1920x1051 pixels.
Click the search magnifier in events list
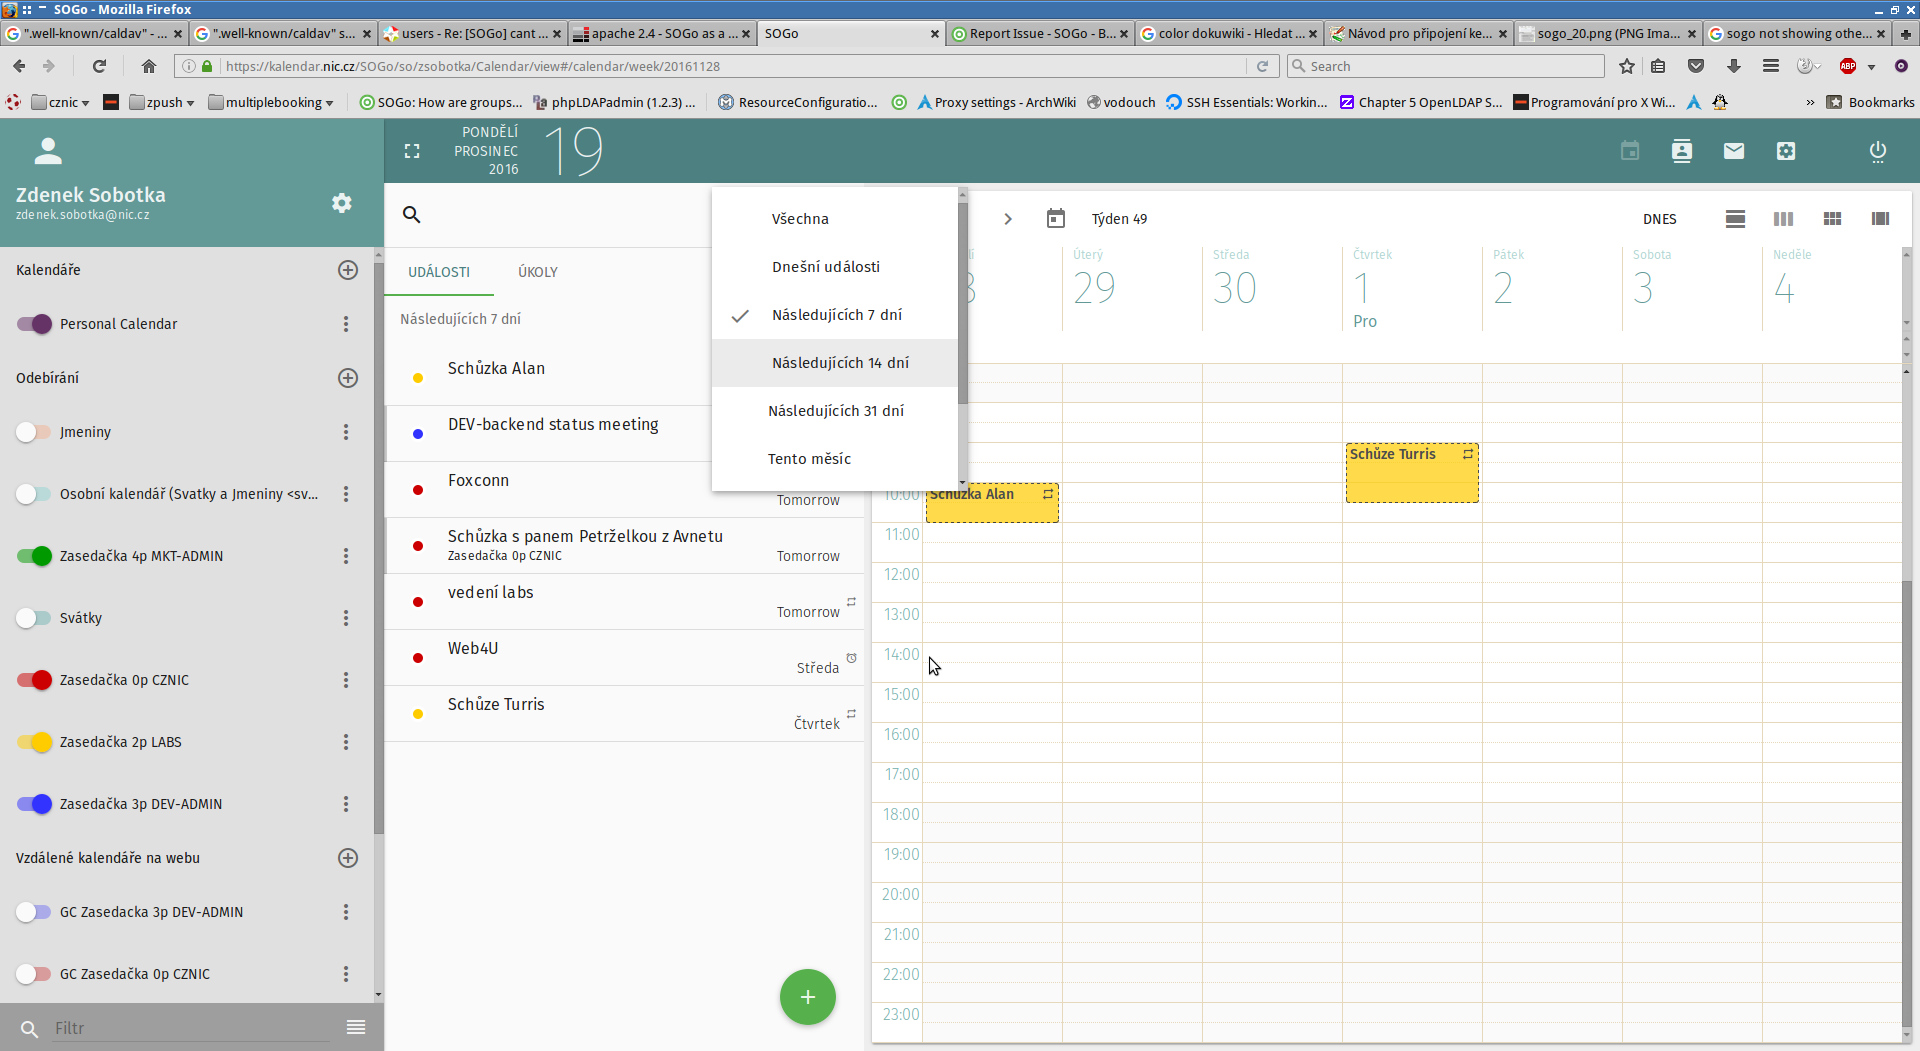[x=411, y=215]
